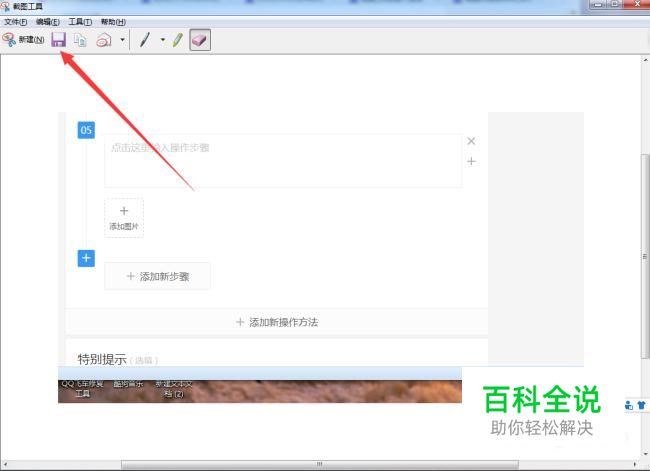Click the Save snip floppy disk icon
The width and height of the screenshot is (650, 471).
coord(58,40)
